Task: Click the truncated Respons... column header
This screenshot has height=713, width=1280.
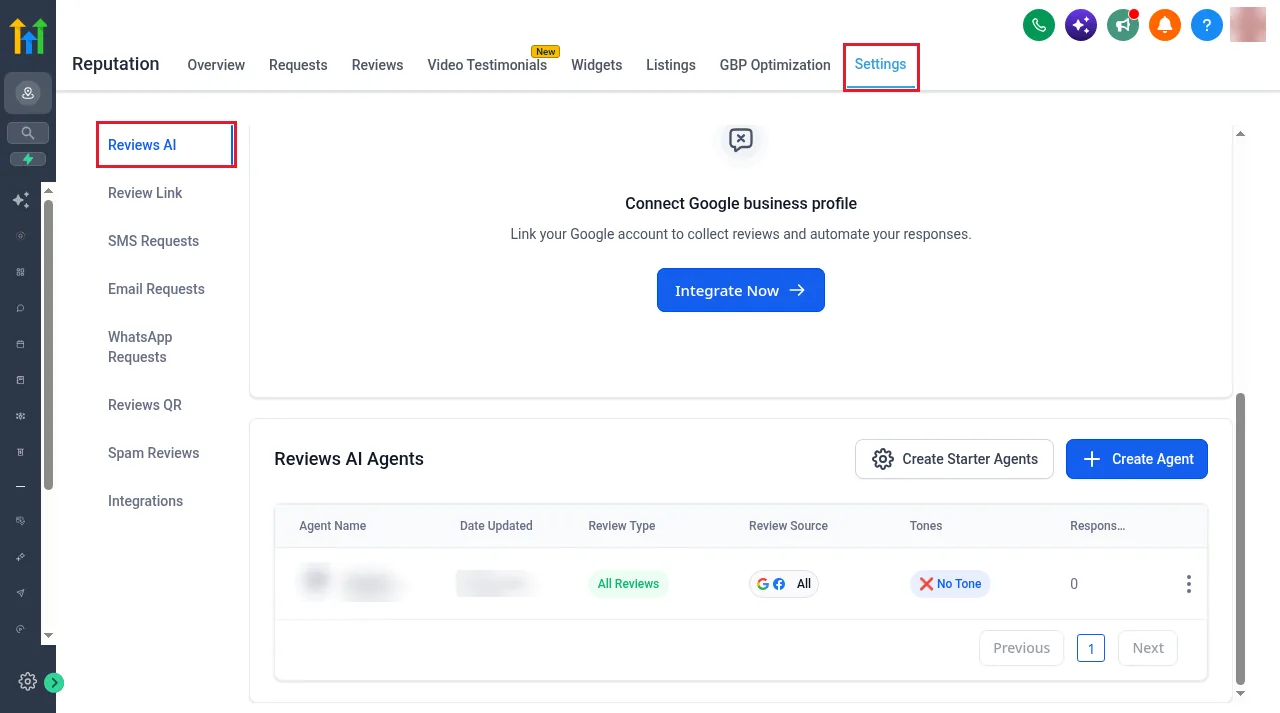Action: tap(1097, 526)
